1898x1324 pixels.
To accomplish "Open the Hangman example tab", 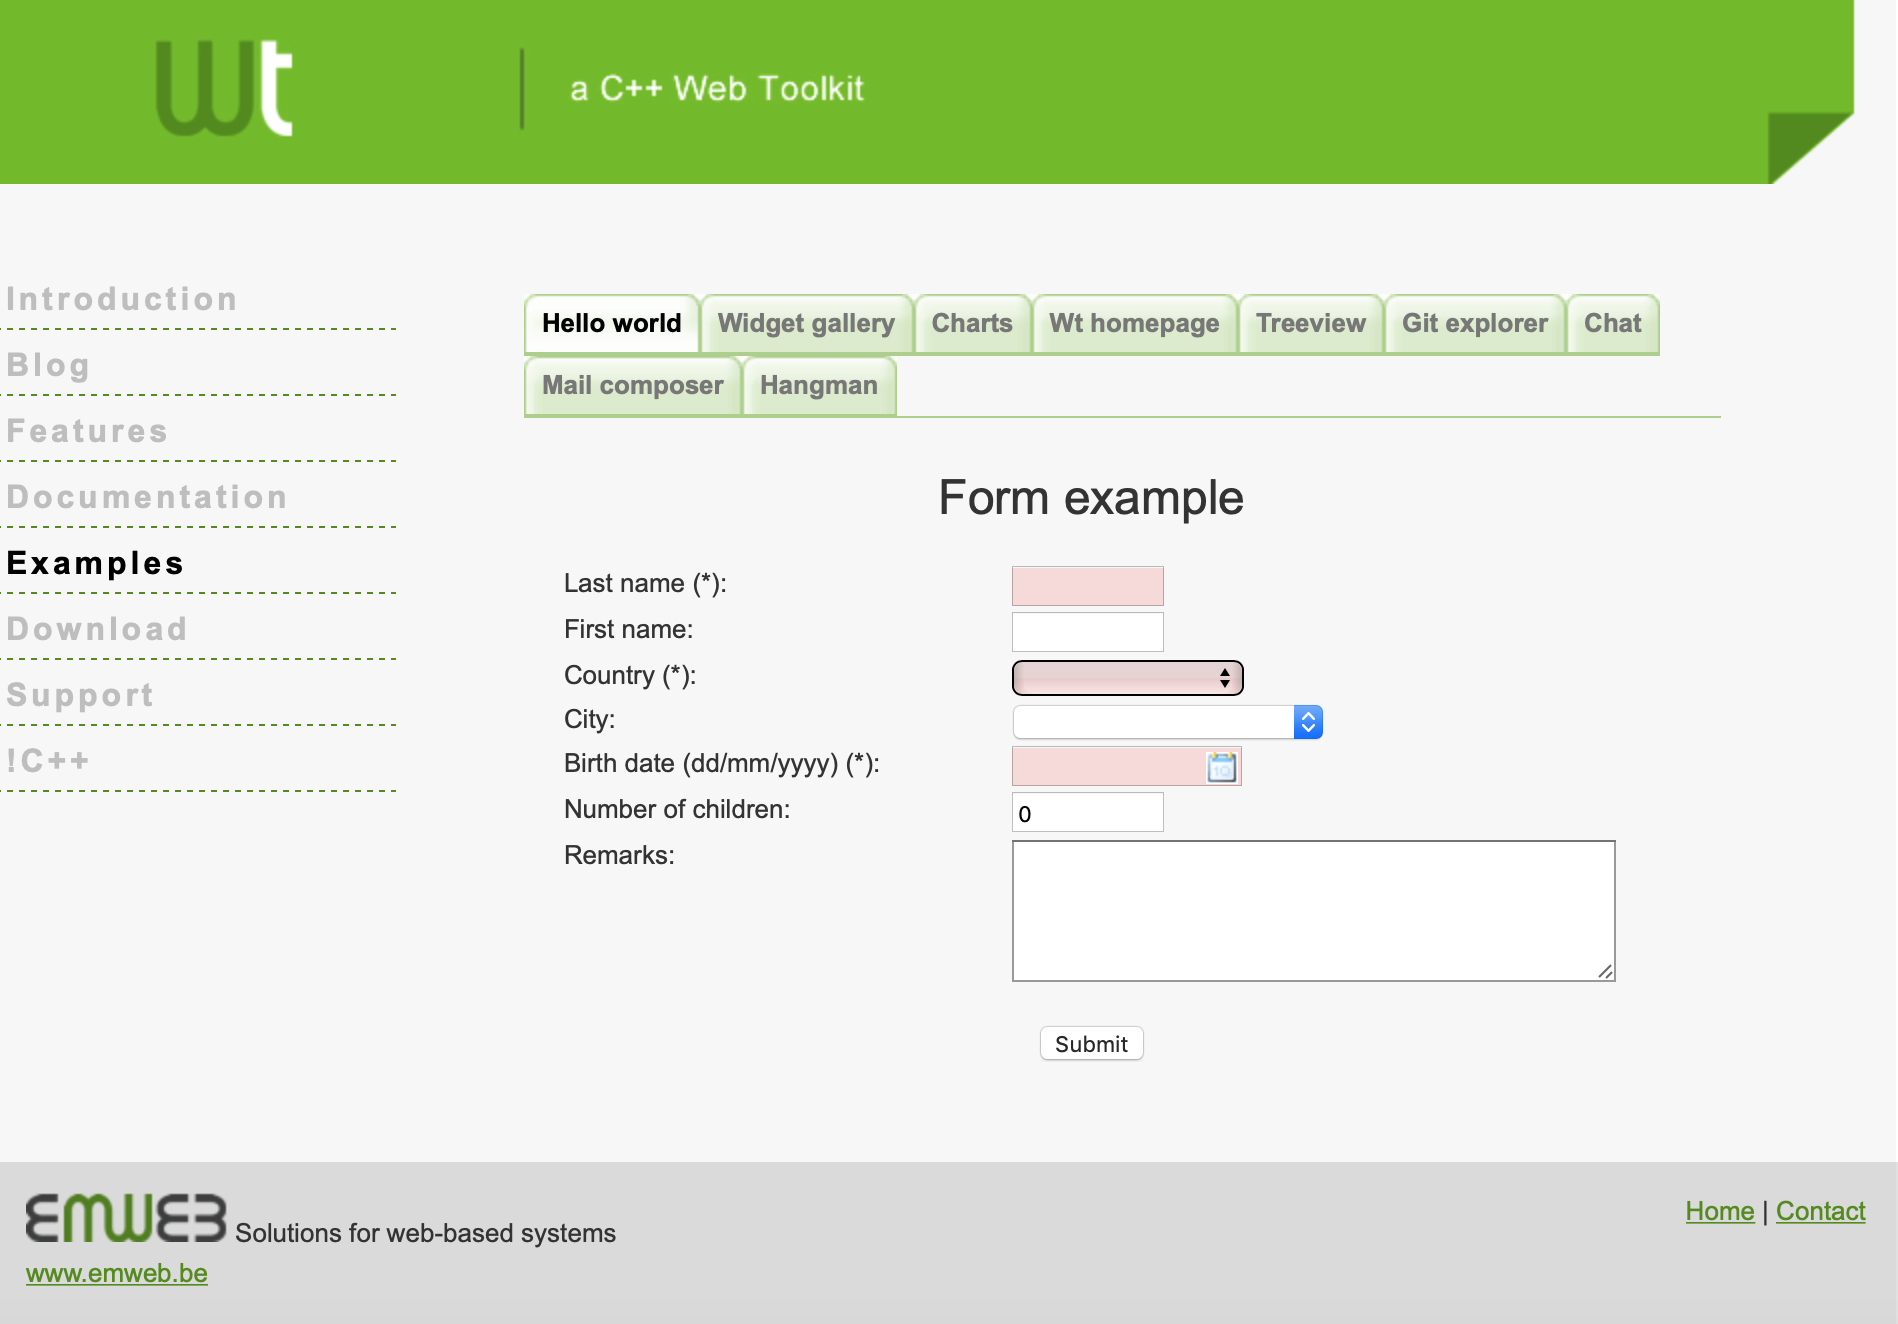I will tap(818, 386).
